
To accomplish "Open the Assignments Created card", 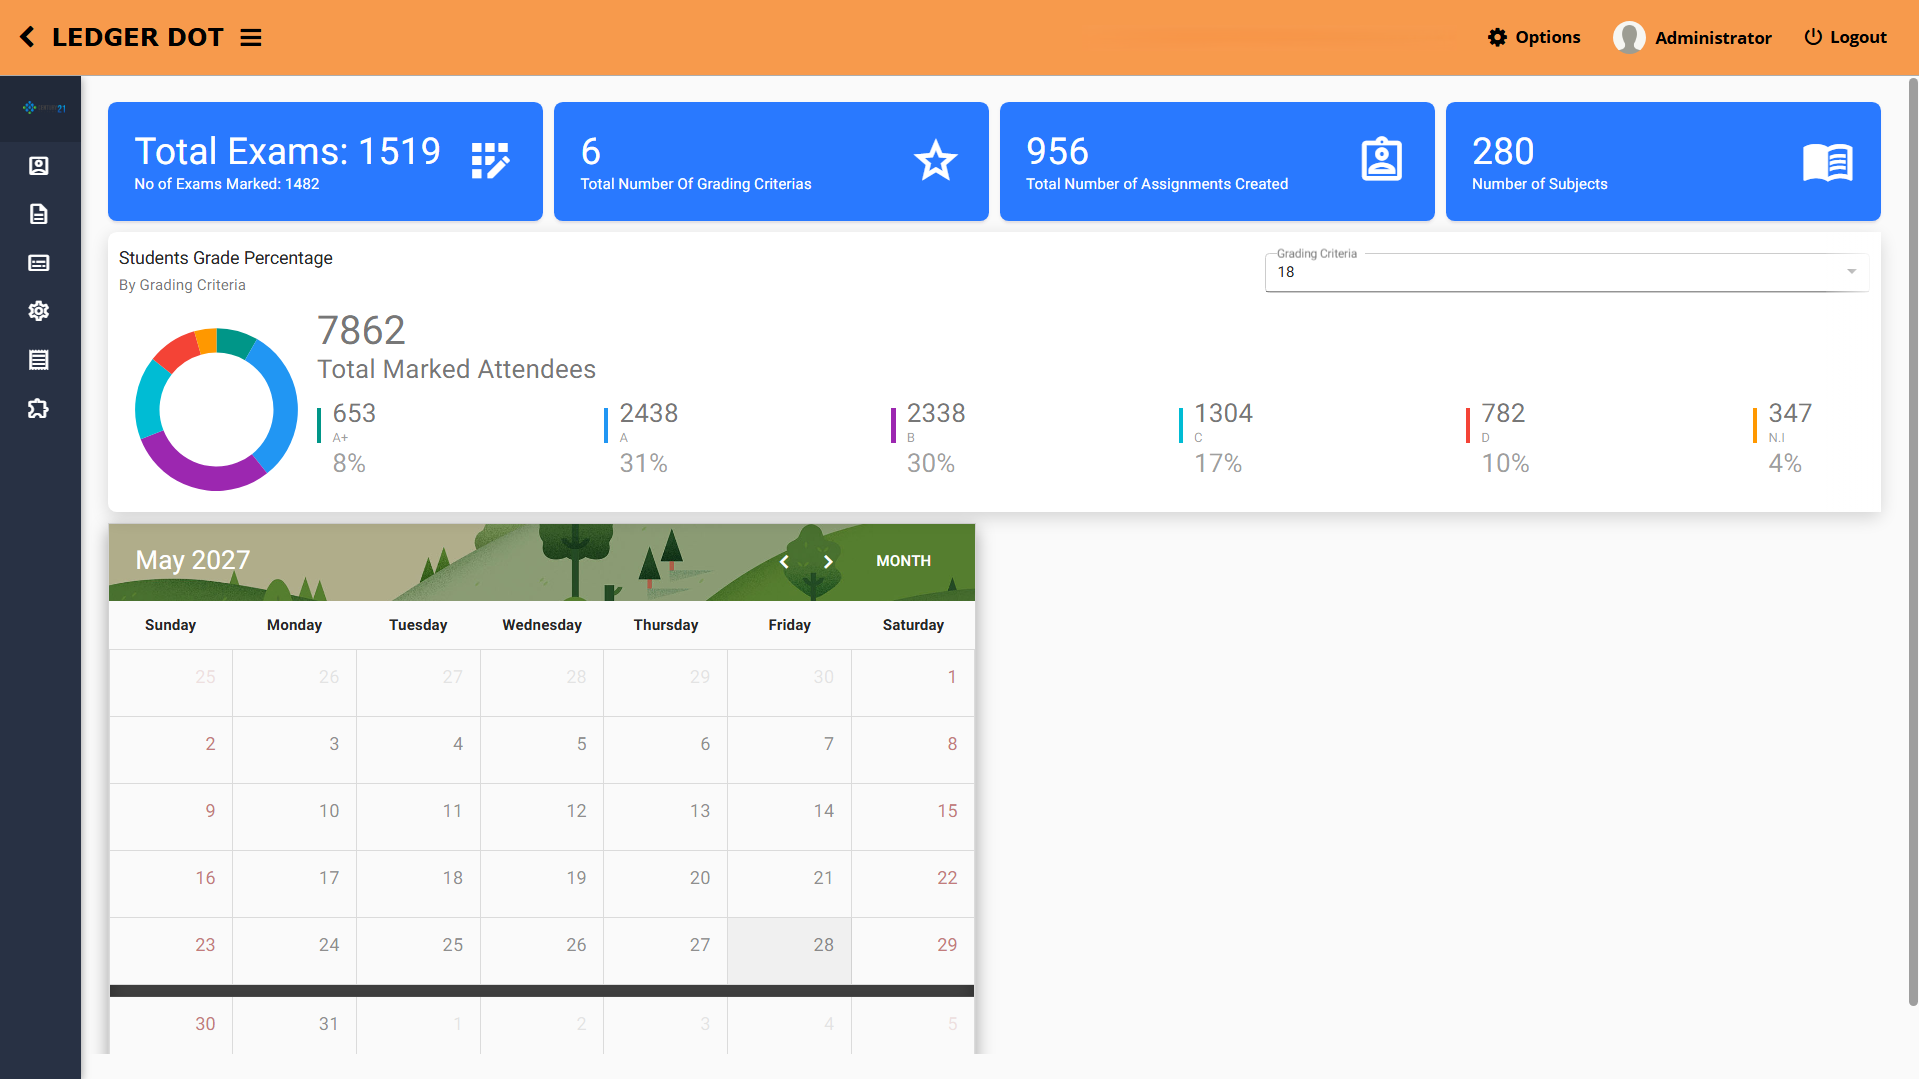I will tap(1217, 161).
